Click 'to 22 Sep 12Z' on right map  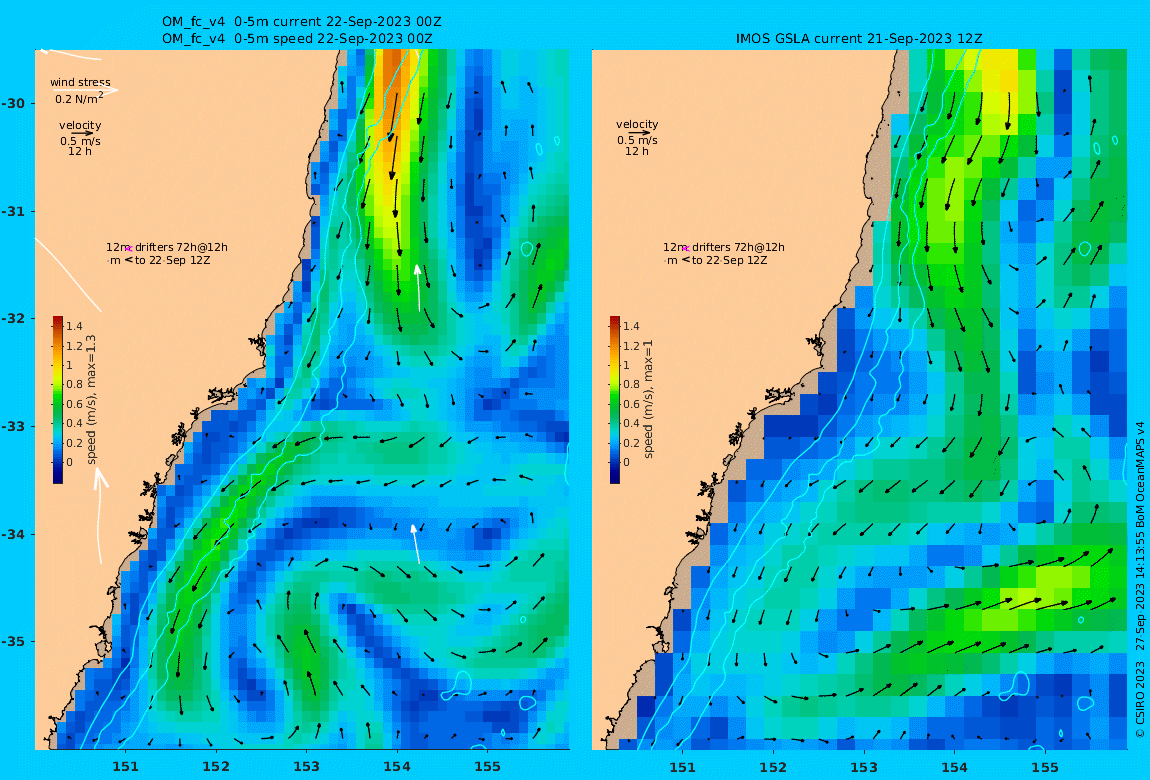(x=729, y=260)
